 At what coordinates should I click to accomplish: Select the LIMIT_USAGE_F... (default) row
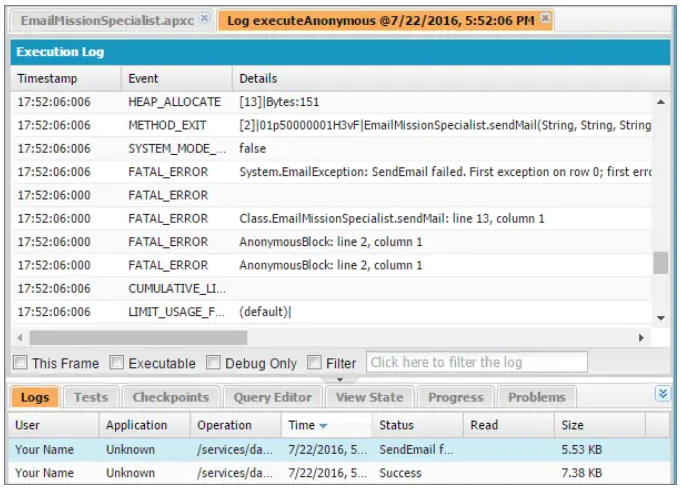click(331, 312)
